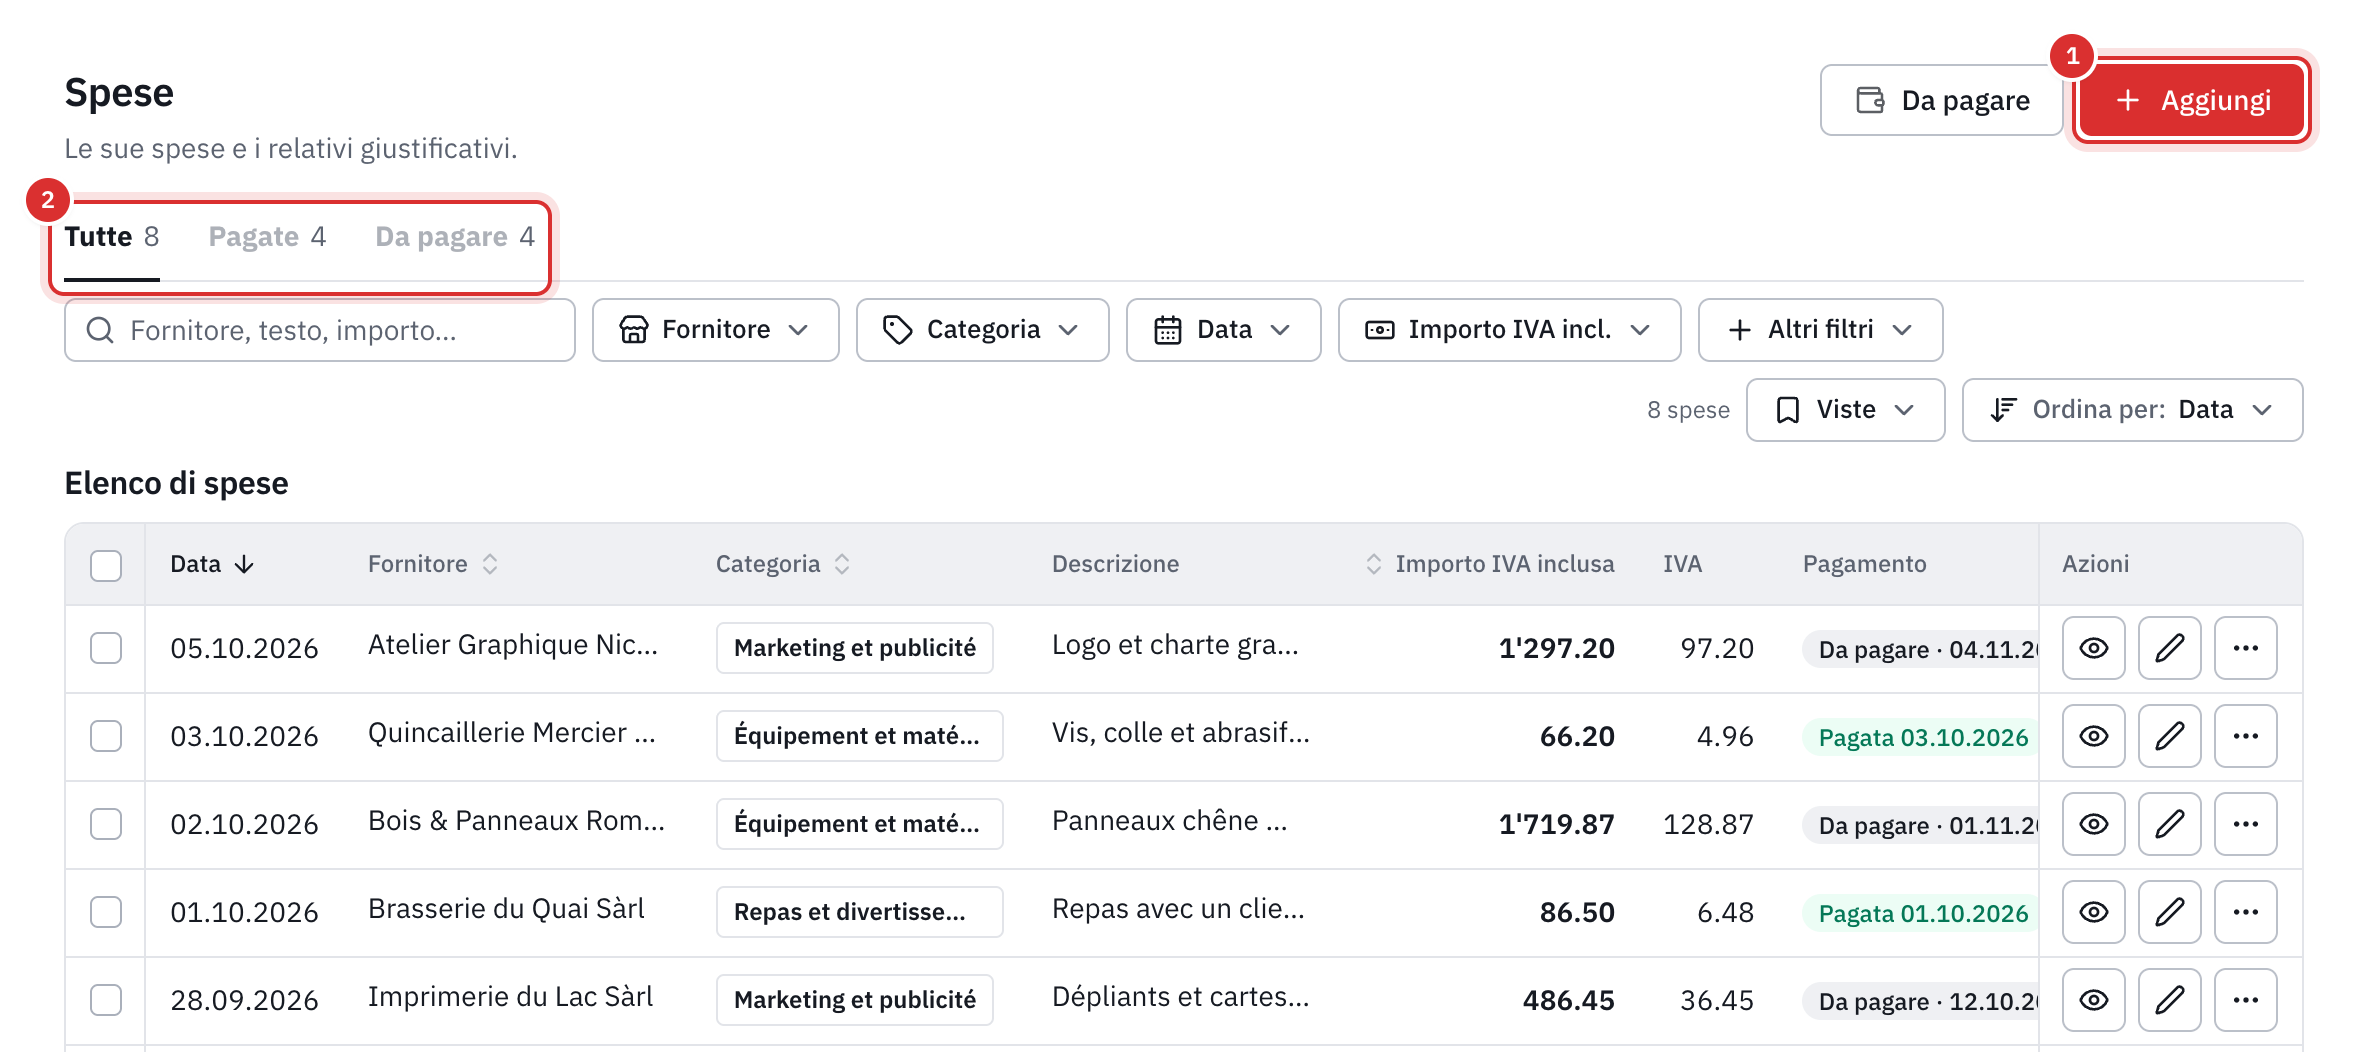The height and width of the screenshot is (1052, 2368).
Task: Open the Da pagare 4 tab
Action: coord(455,237)
